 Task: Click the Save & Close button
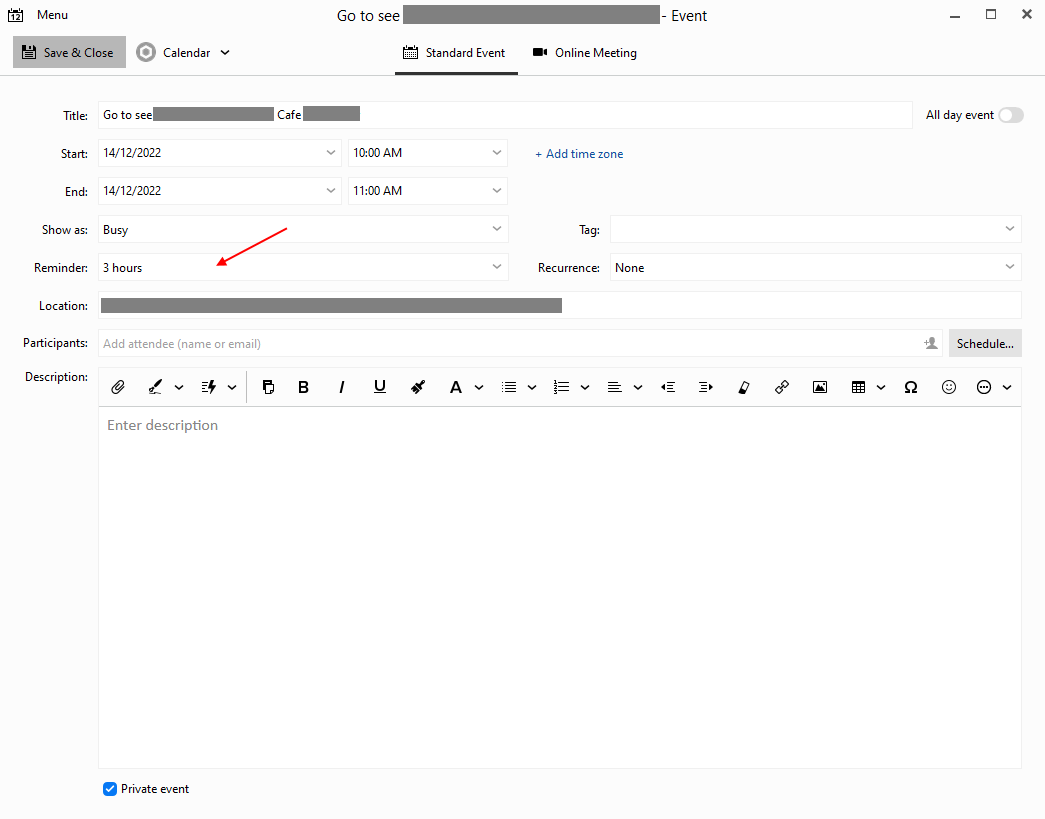coord(69,53)
